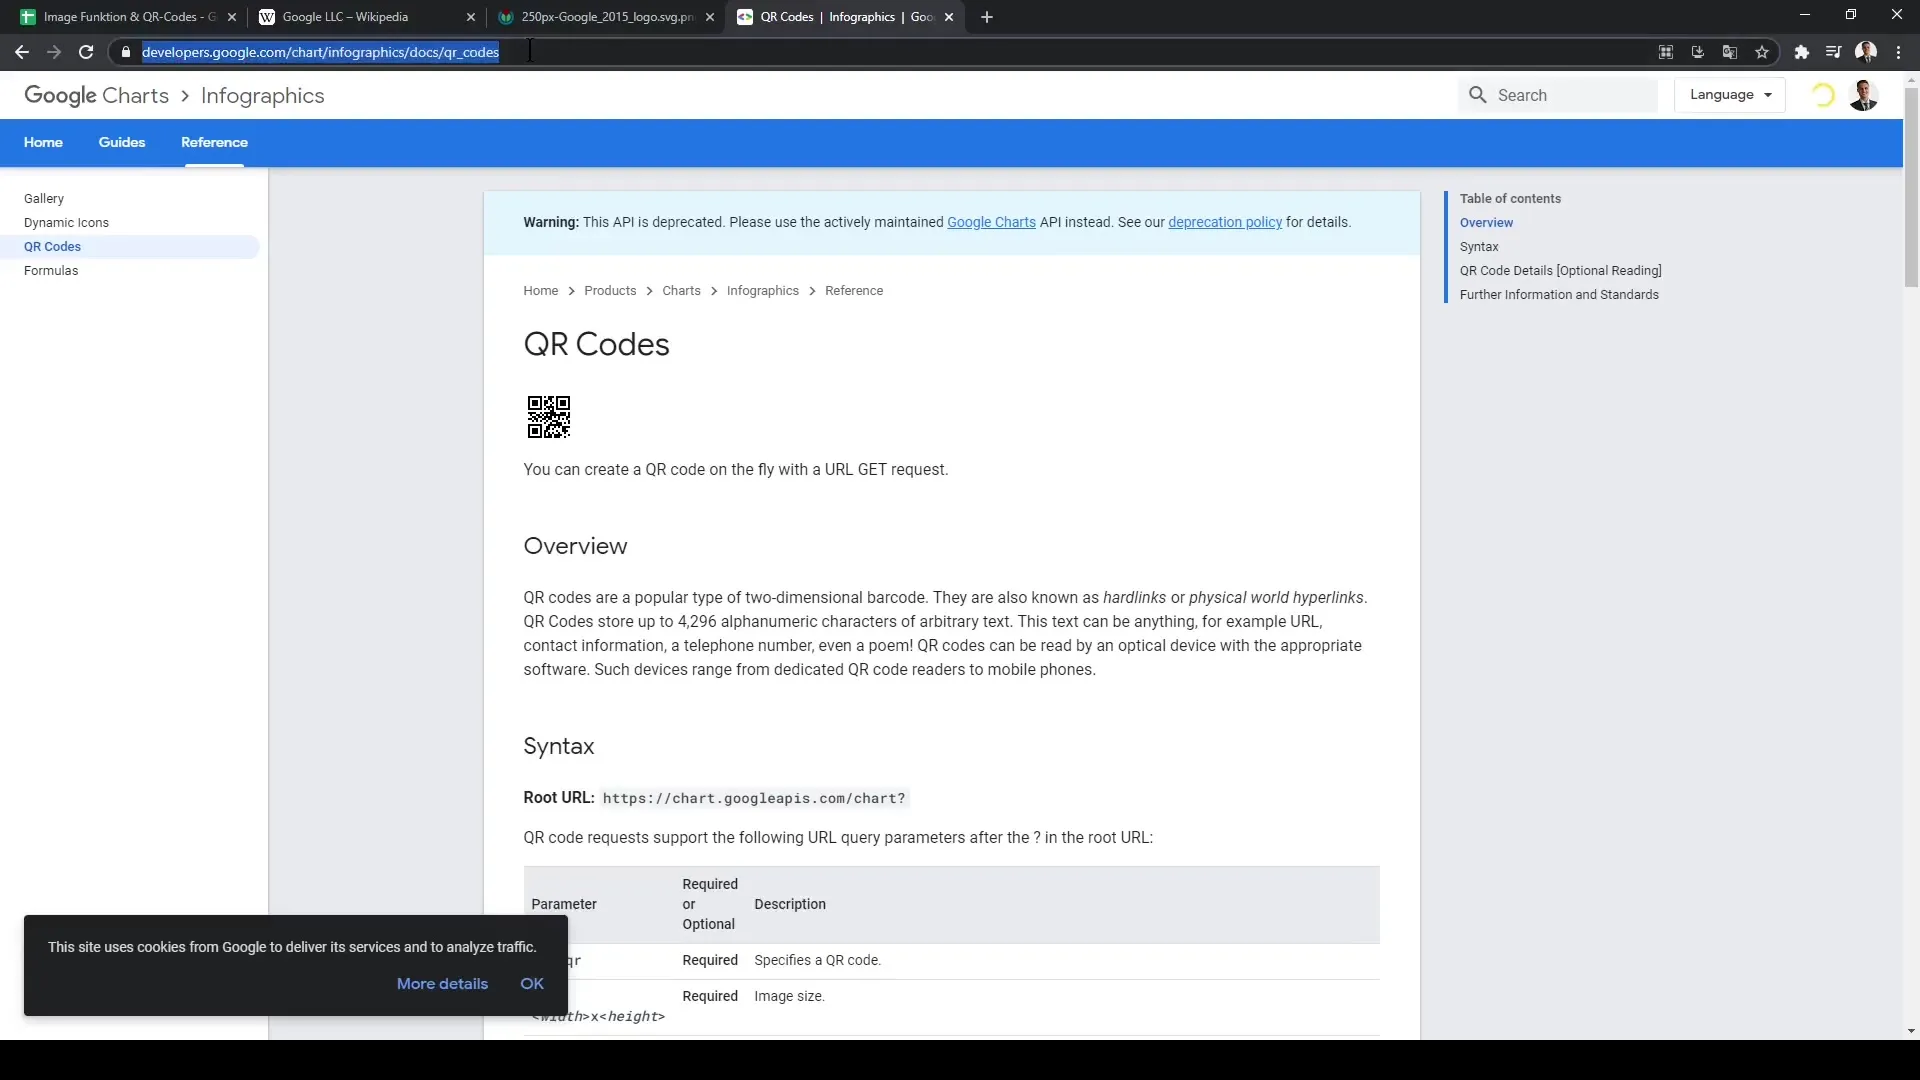Screen dimensions: 1920x1080
Task: Open Dynamic Icons in the left sidebar
Action: tap(66, 223)
